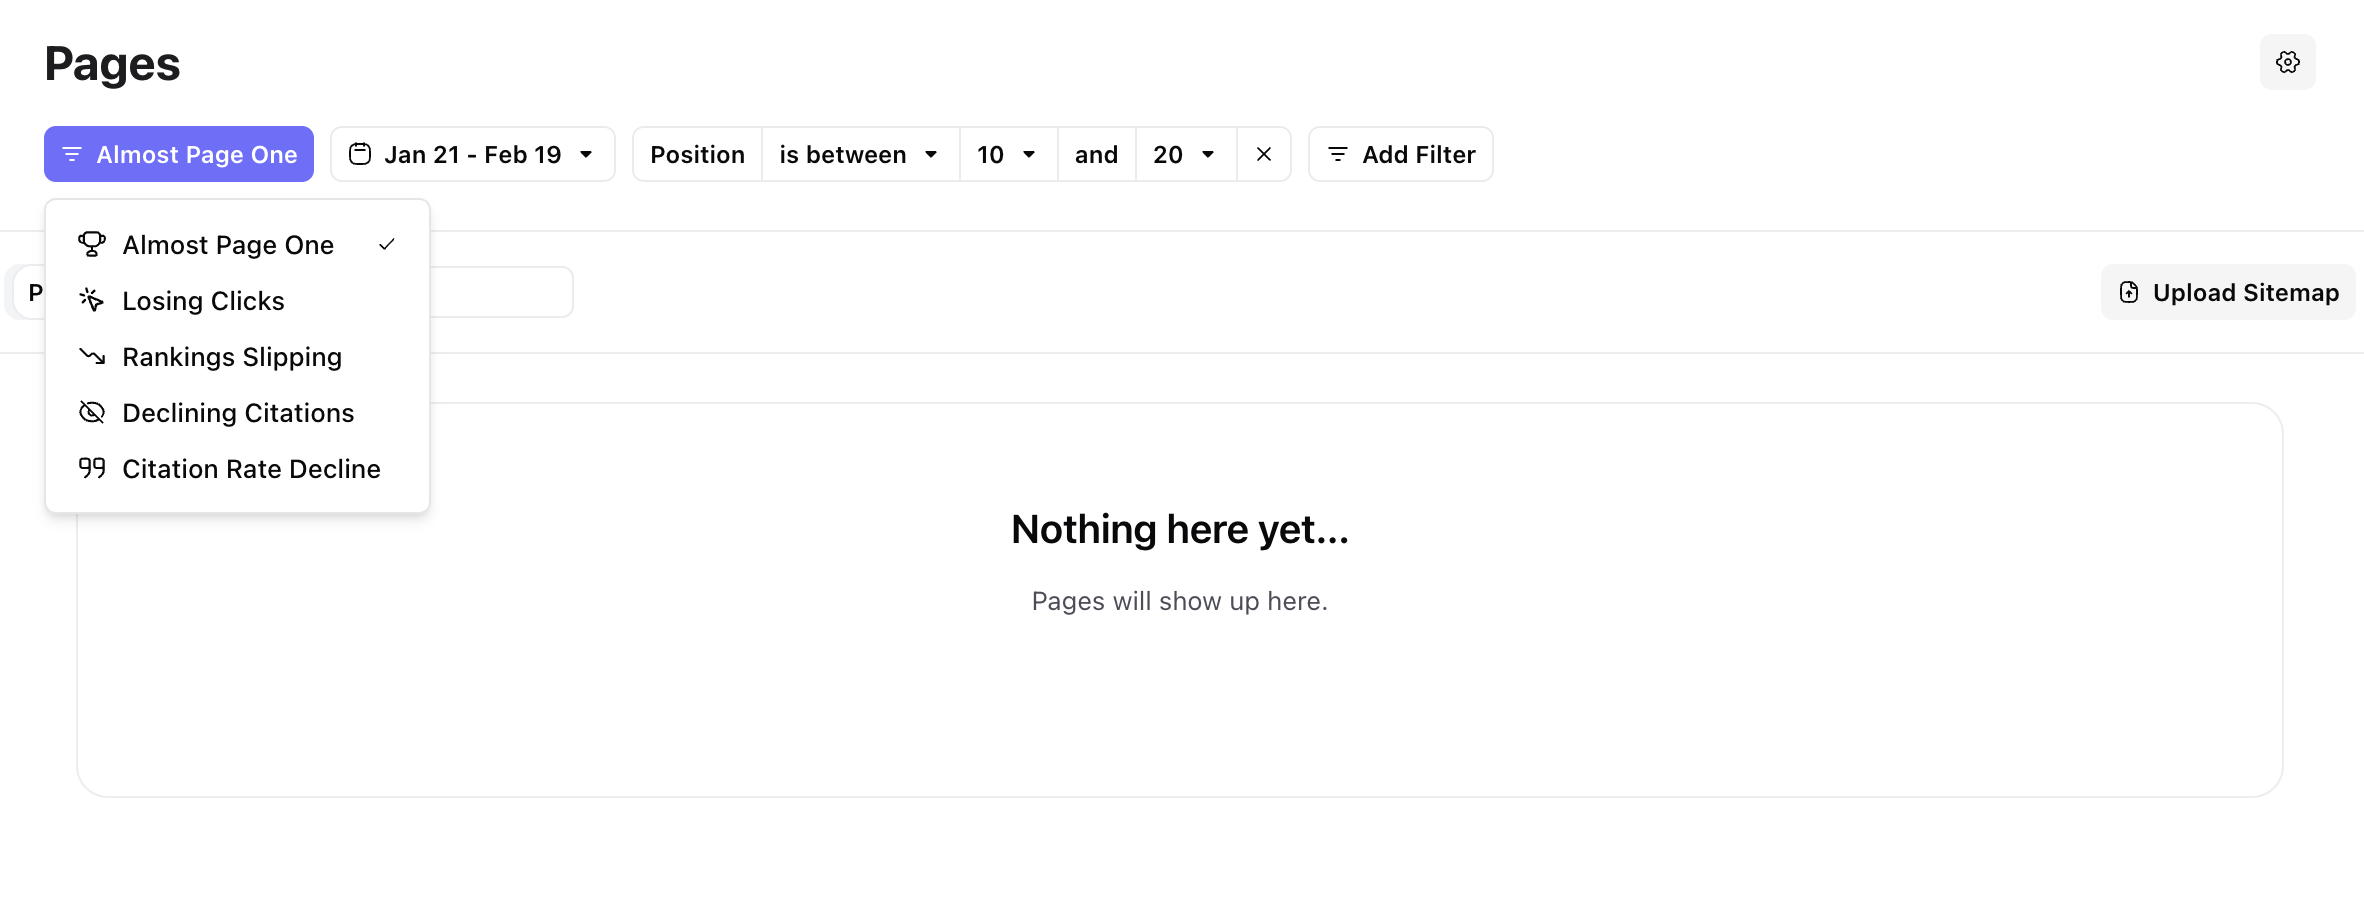Screen dimensions: 2364x920
Task: Click the calendar icon in the date range picker
Action: 361,153
